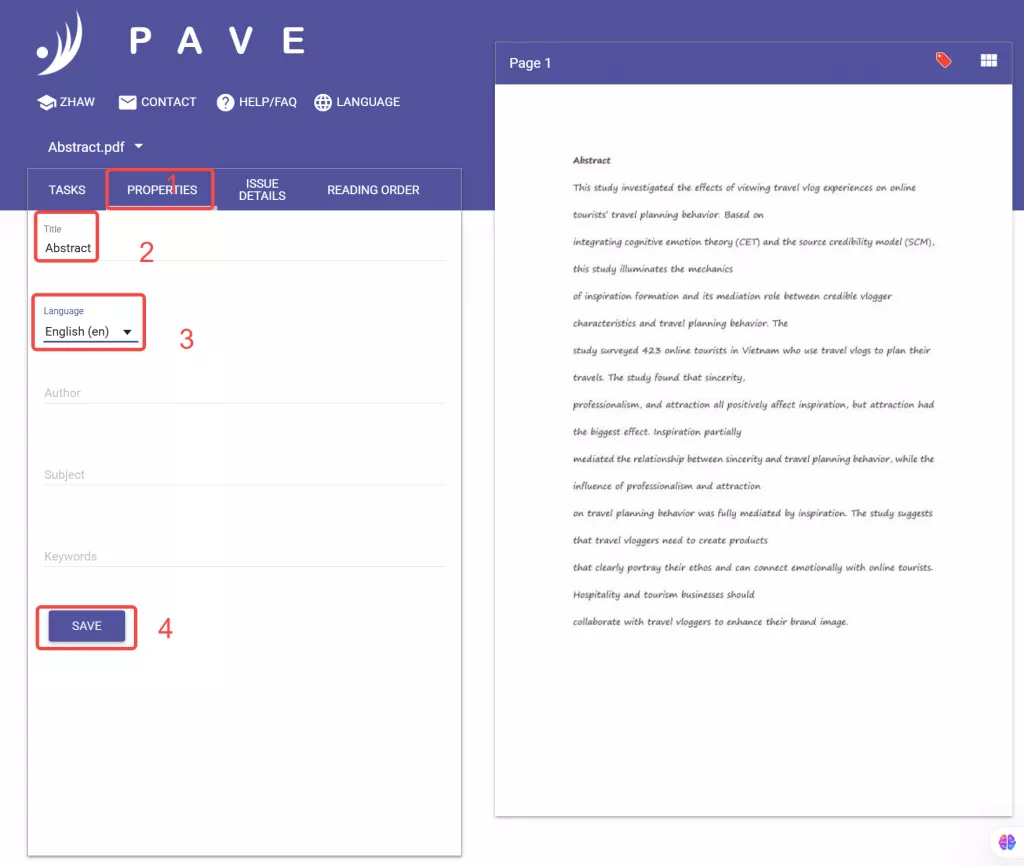This screenshot has height=866, width=1024.
Task: Click the Help/FAQ question mark icon
Action: pos(225,103)
